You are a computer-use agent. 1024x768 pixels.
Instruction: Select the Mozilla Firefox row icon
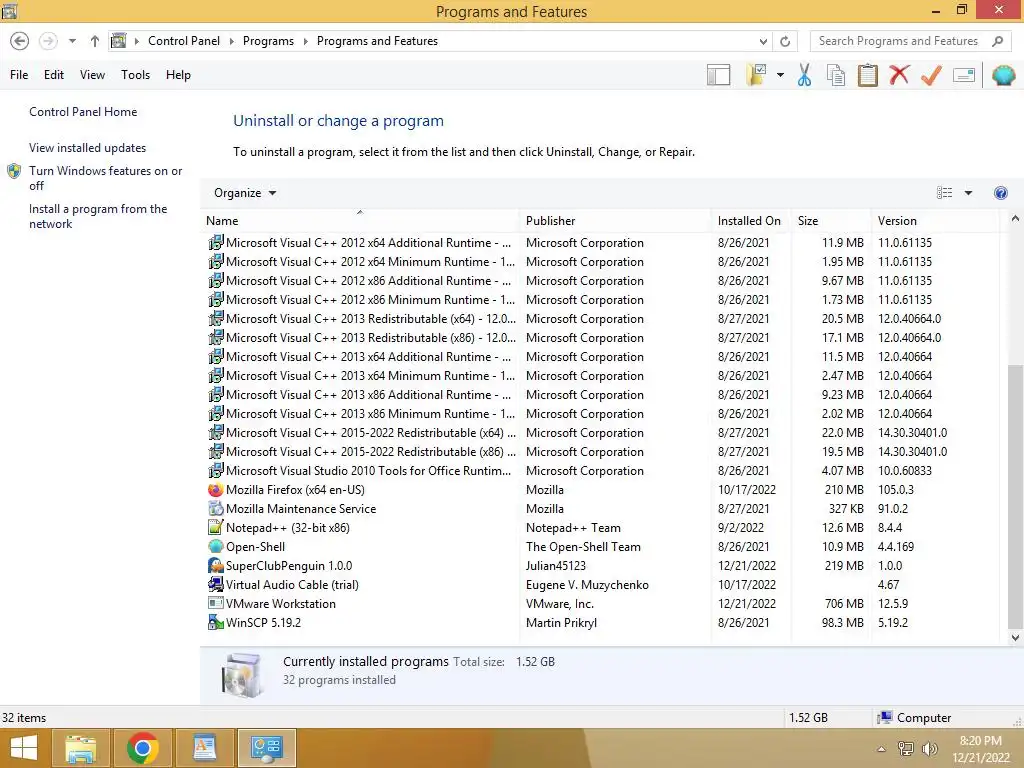click(x=216, y=490)
